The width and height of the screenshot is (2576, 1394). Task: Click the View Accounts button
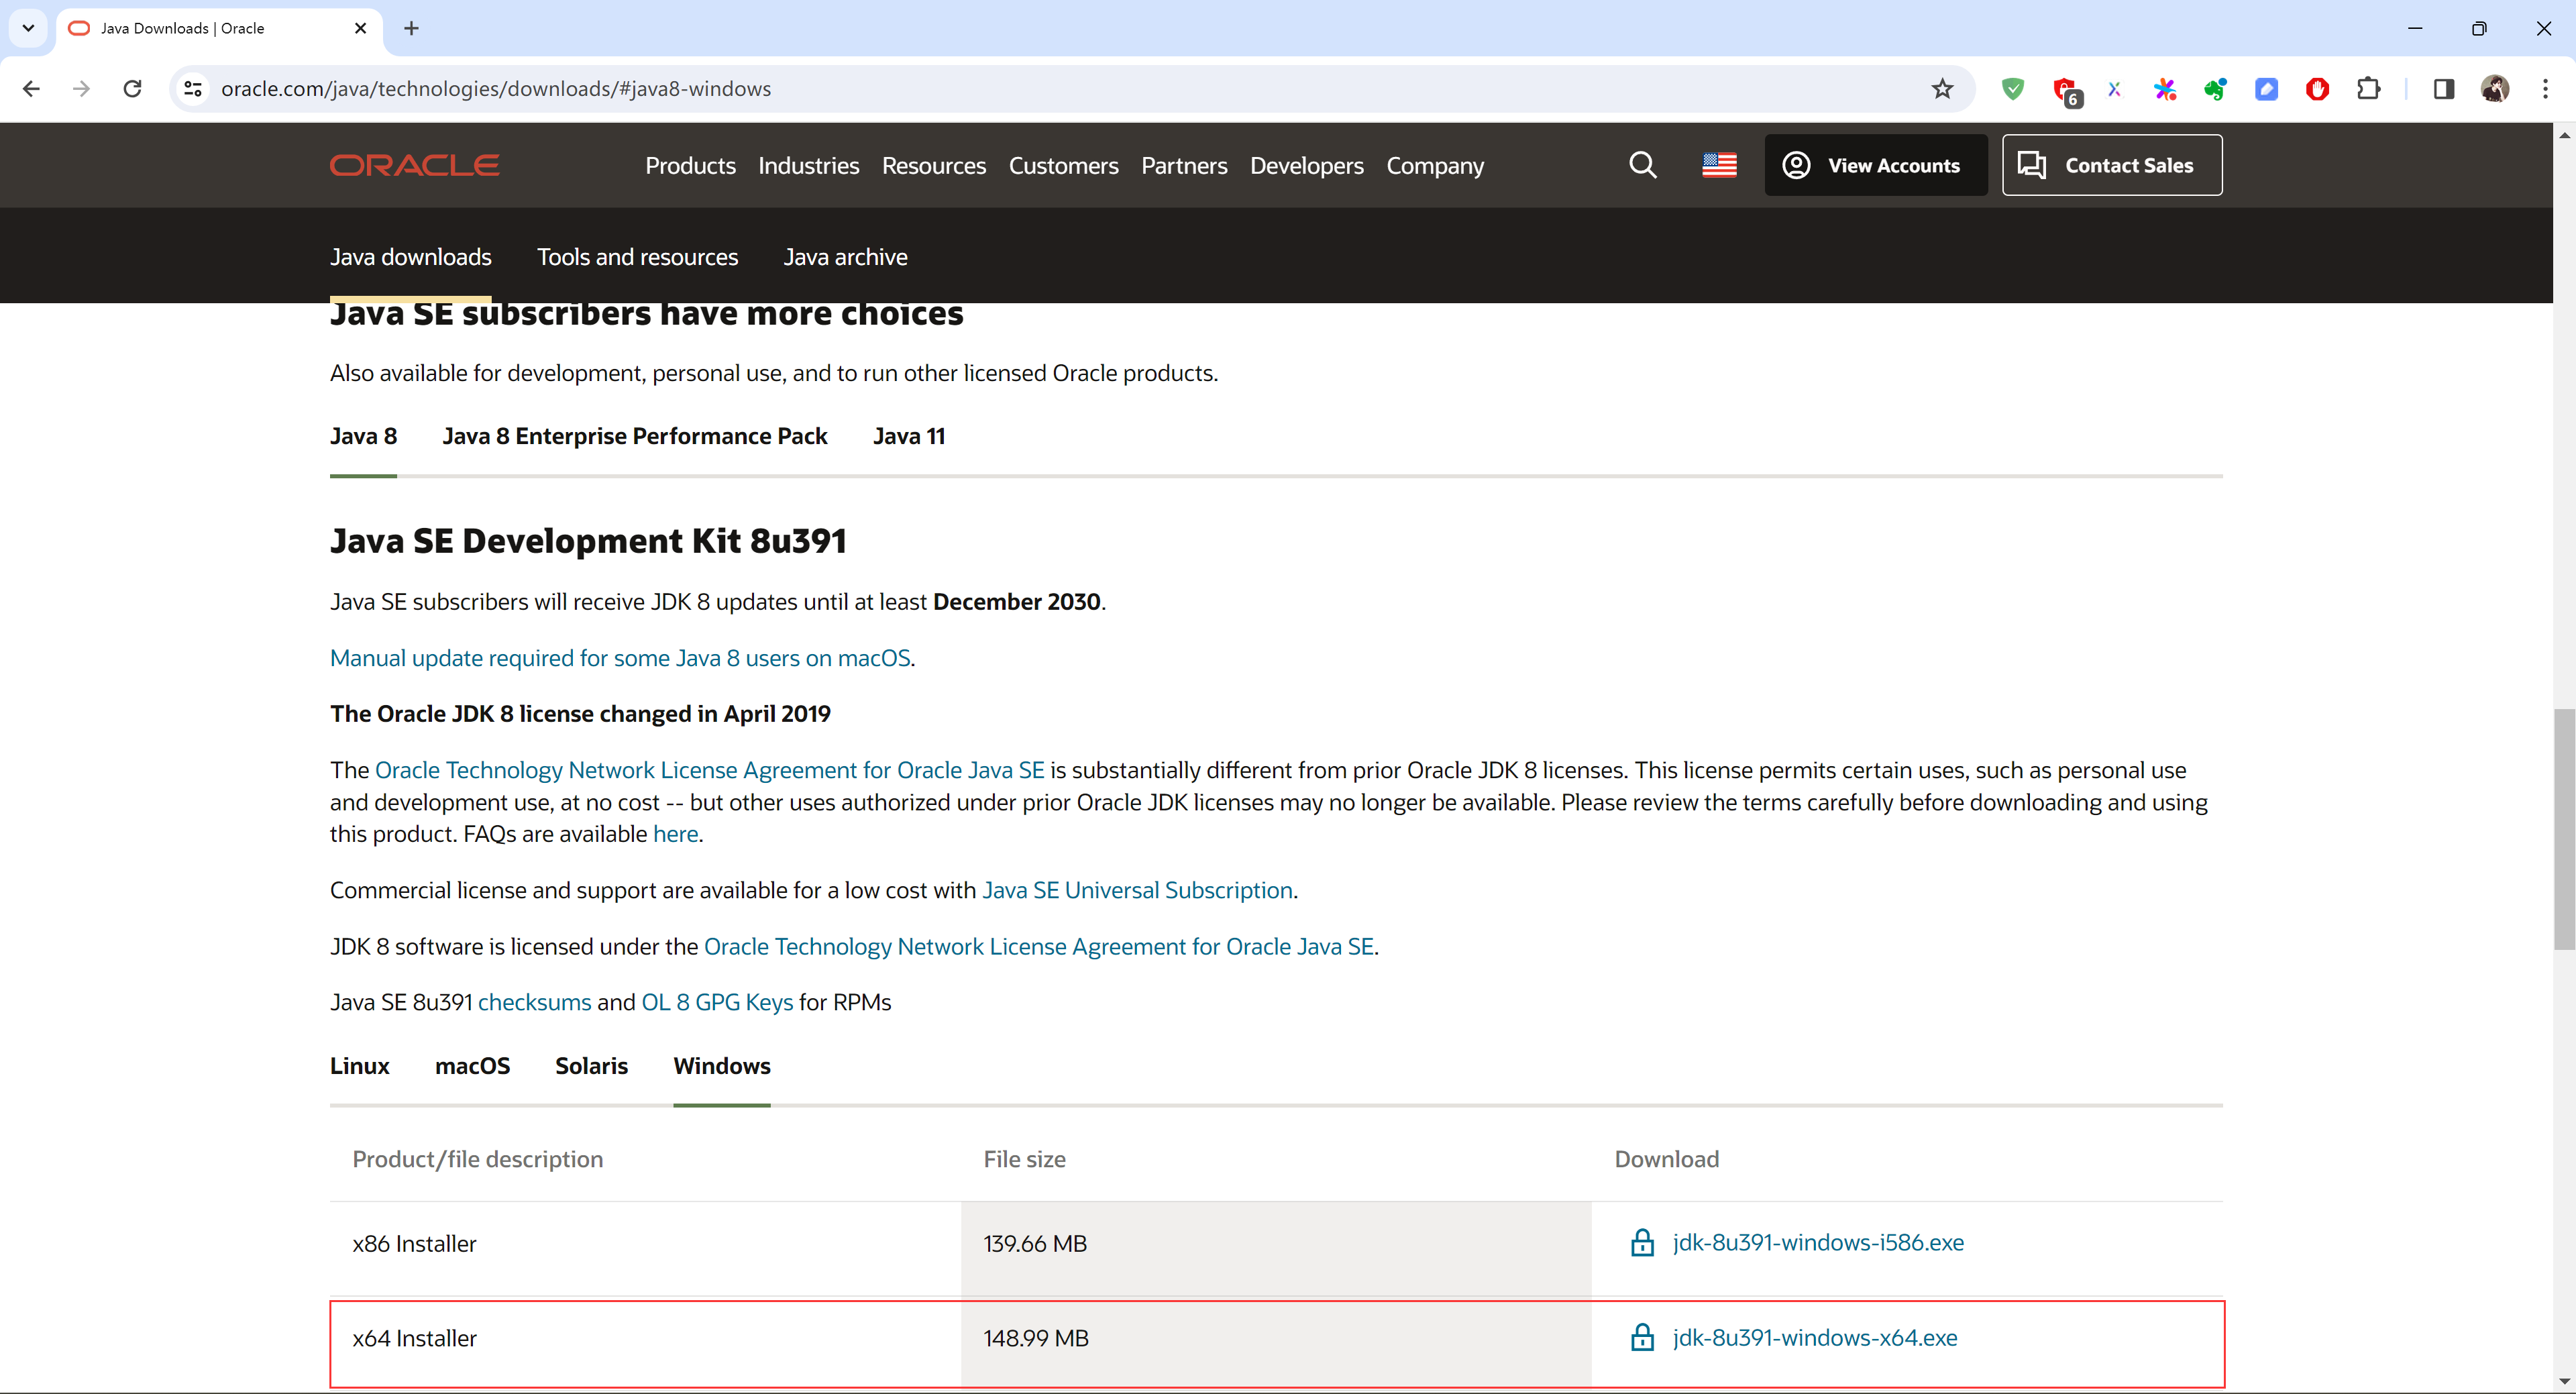coord(1875,165)
